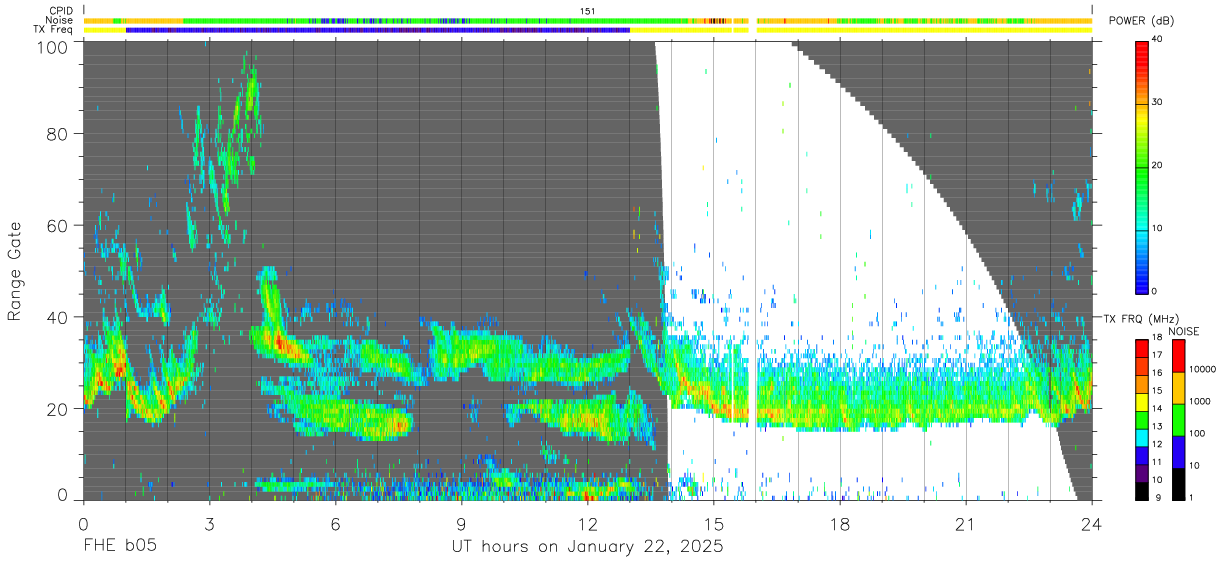Screen dimensions: 1228x567
Task: Click the CPID value '151'
Action: click(588, 10)
